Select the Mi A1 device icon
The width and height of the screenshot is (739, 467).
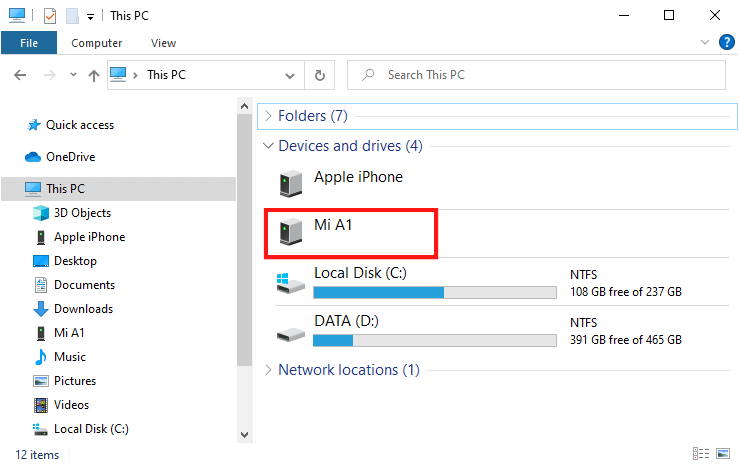pos(291,231)
